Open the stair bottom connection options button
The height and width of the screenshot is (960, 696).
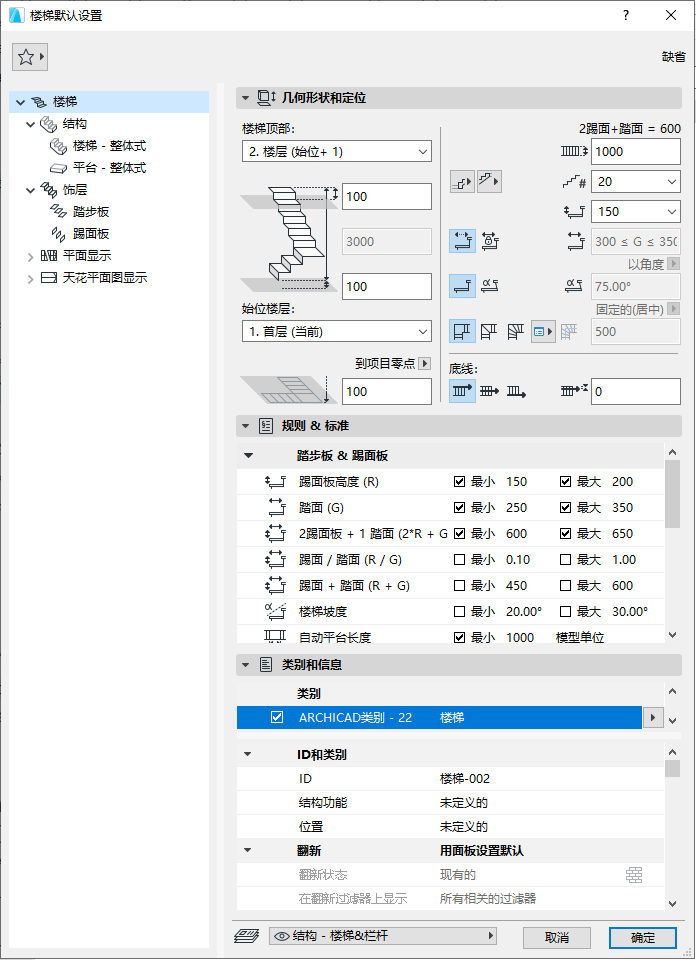(462, 182)
